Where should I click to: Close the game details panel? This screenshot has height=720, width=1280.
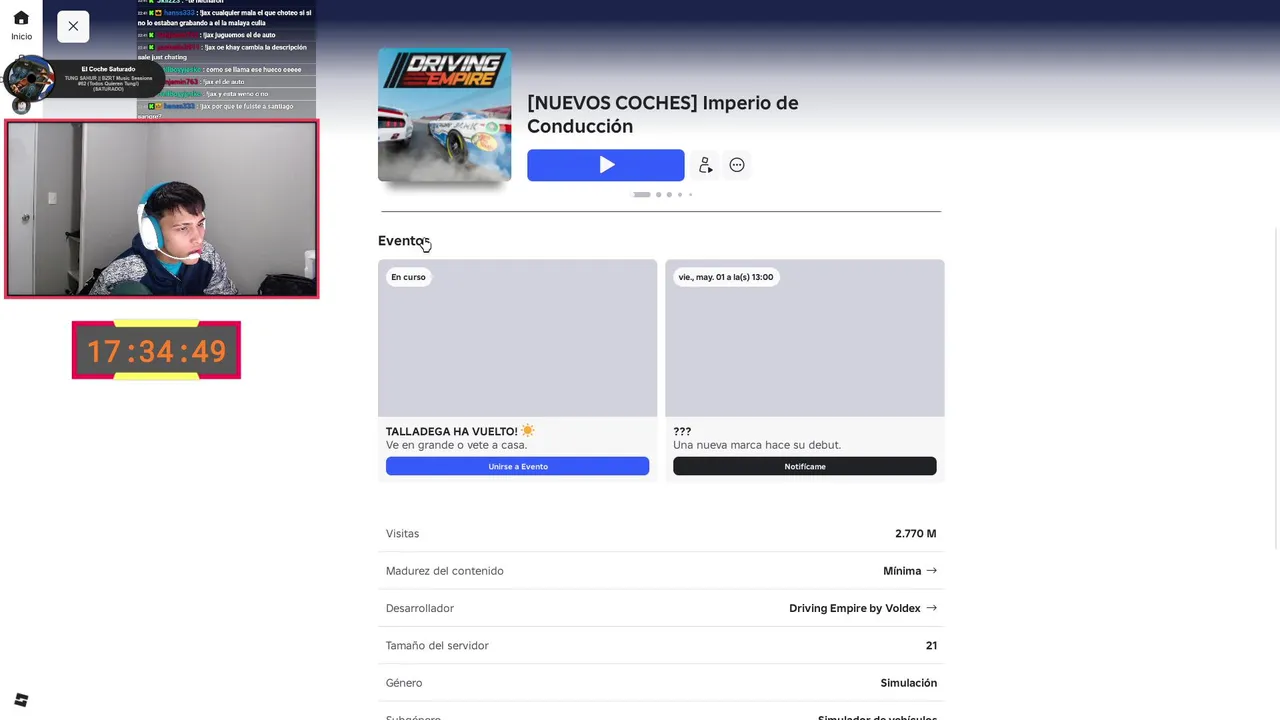(x=73, y=26)
